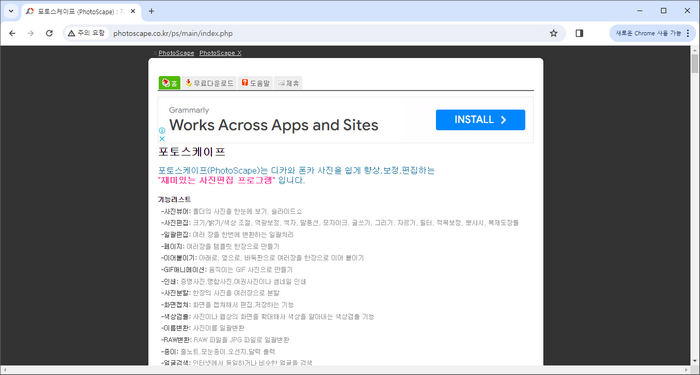Click the PhotoScape X link
This screenshot has width=700, height=375.
point(221,53)
